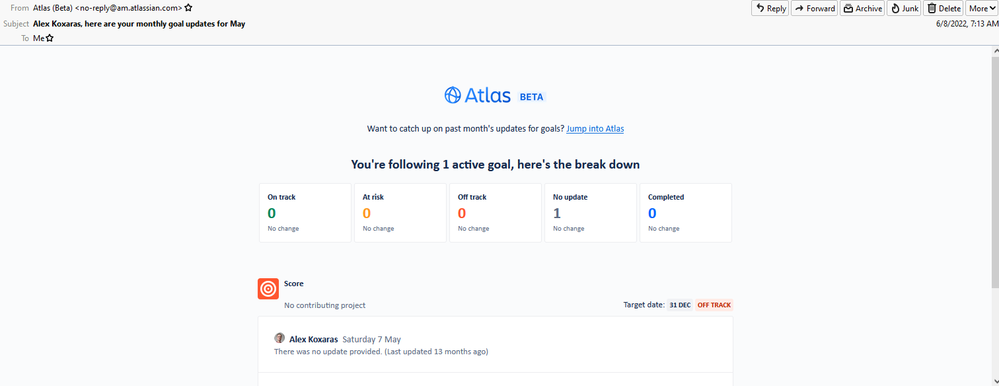This screenshot has width=999, height=386.
Task: Click 'No contributing project' text
Action: 325,305
